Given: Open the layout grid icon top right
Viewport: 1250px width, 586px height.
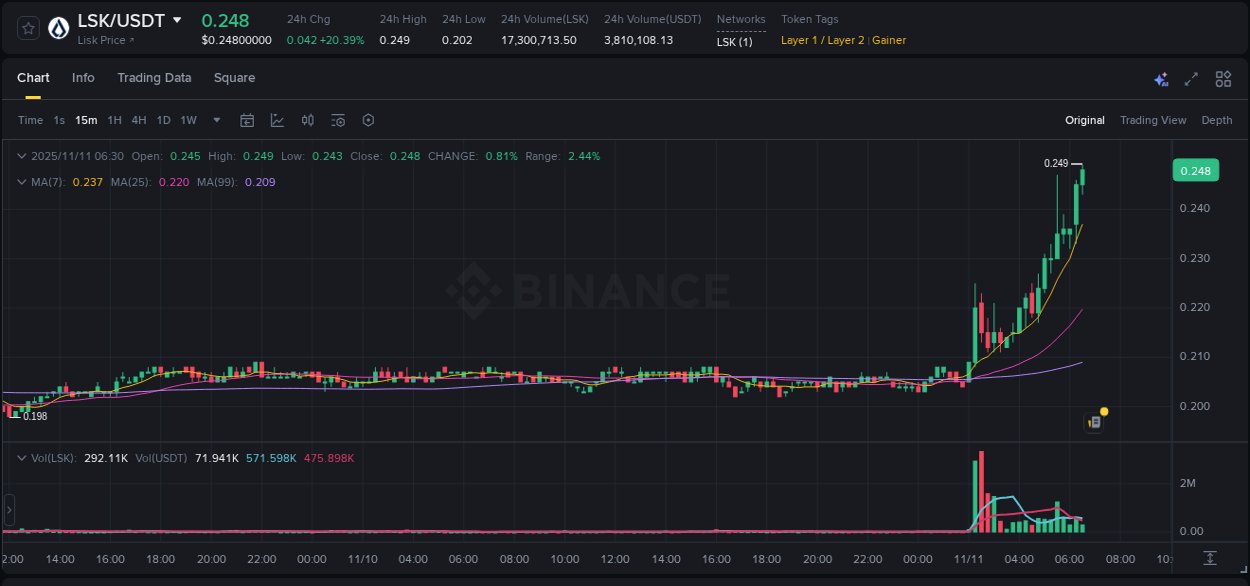Looking at the screenshot, I should (1222, 78).
